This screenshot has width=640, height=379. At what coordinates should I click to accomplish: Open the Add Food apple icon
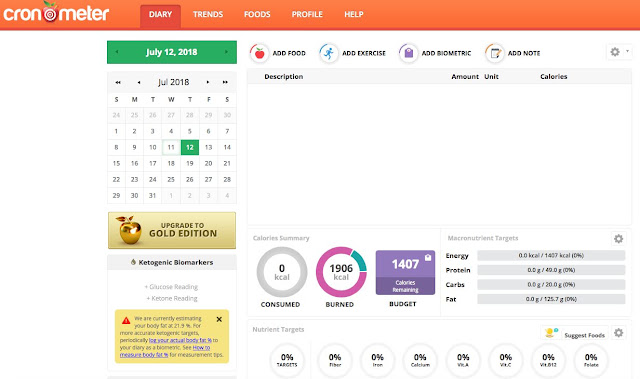pyautogui.click(x=259, y=53)
